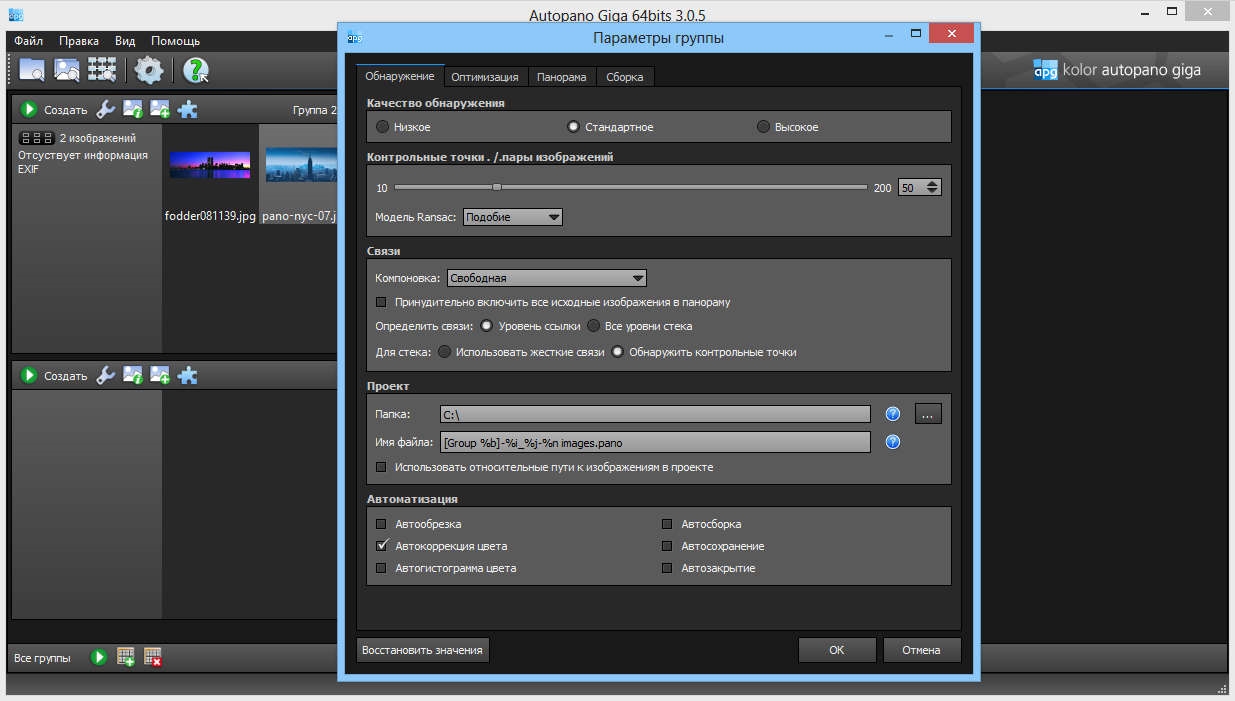Select Низкое detection quality
Image resolution: width=1235 pixels, height=701 pixels.
pos(383,127)
